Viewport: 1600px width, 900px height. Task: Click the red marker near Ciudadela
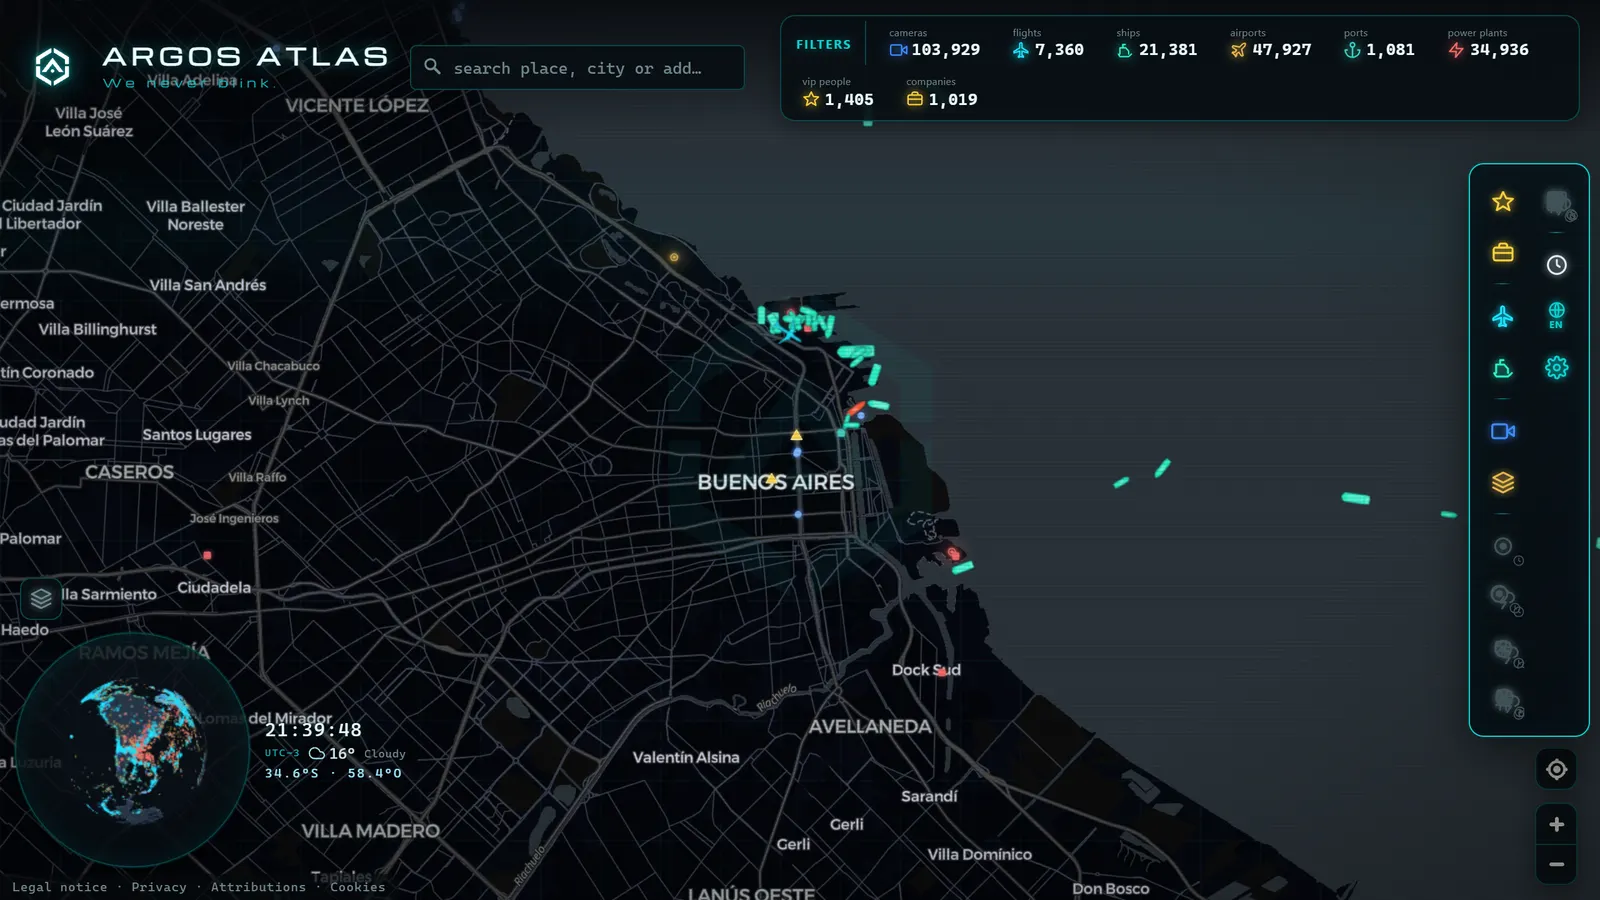(207, 555)
